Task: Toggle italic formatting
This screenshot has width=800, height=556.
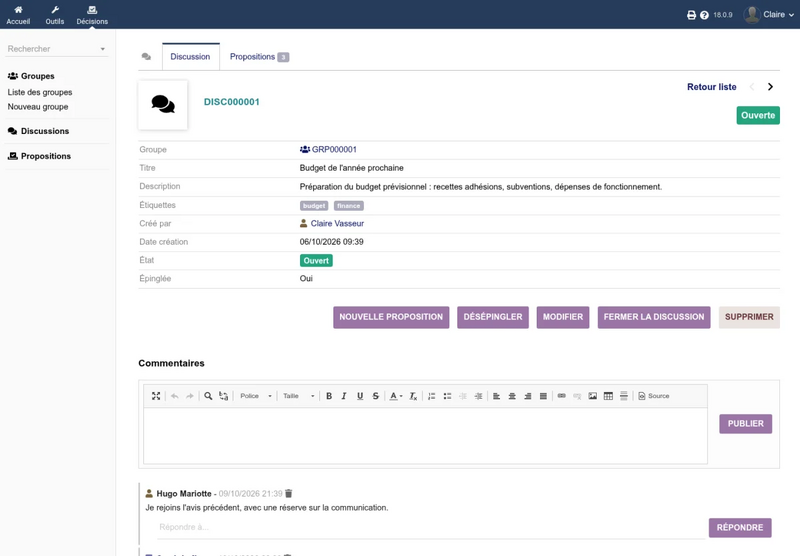Action: pyautogui.click(x=344, y=396)
